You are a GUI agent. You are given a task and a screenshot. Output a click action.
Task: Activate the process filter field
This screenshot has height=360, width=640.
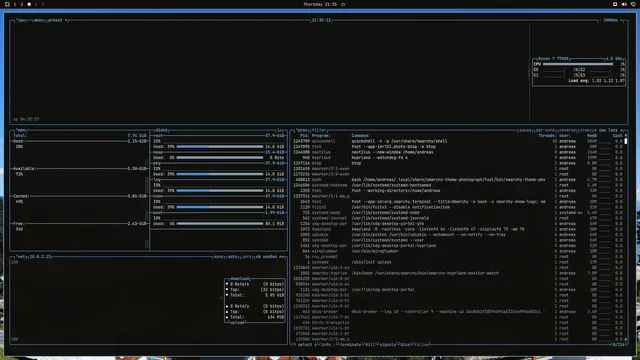click(x=319, y=130)
